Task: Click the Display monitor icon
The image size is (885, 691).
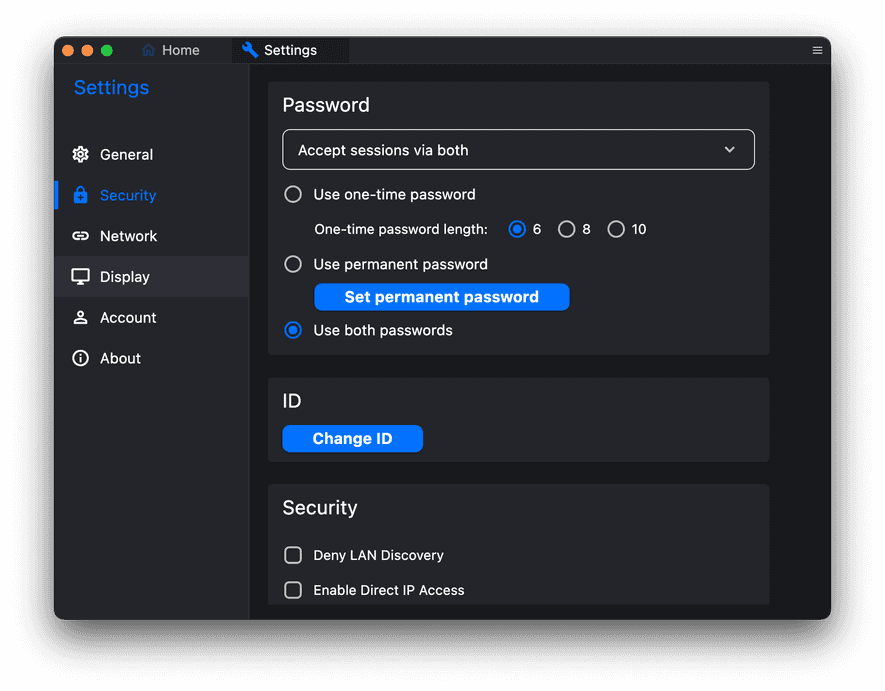Action: (x=80, y=277)
